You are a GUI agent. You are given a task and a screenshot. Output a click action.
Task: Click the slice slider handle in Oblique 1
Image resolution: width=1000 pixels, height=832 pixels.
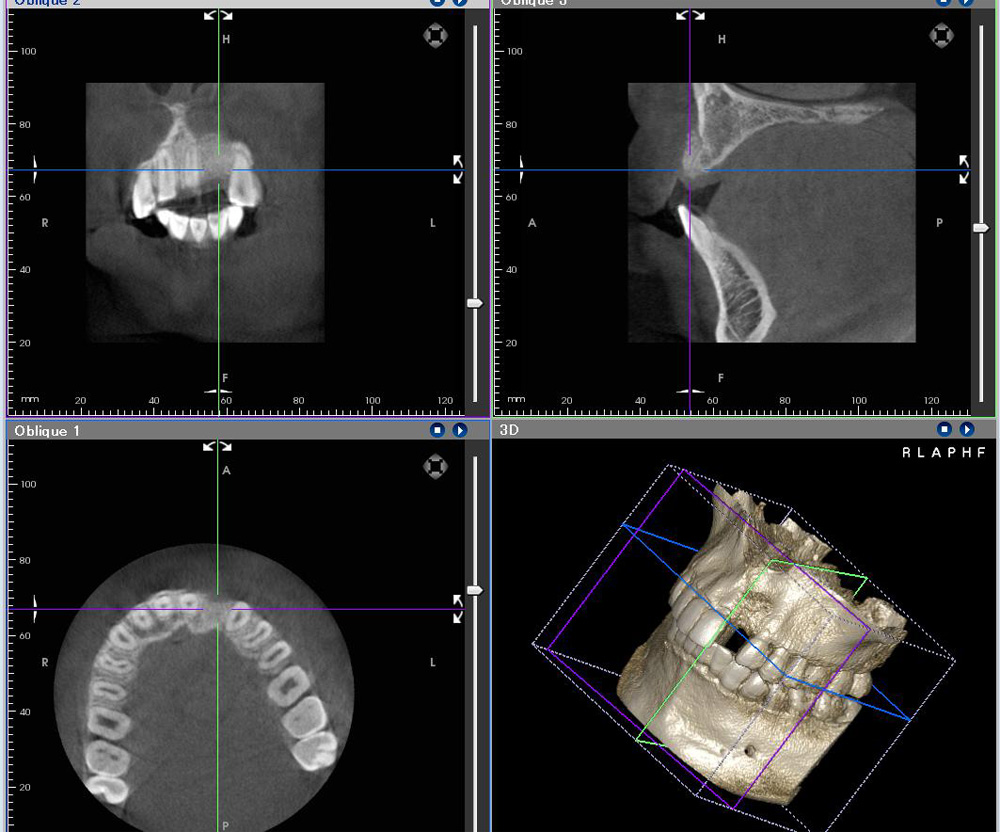[475, 591]
